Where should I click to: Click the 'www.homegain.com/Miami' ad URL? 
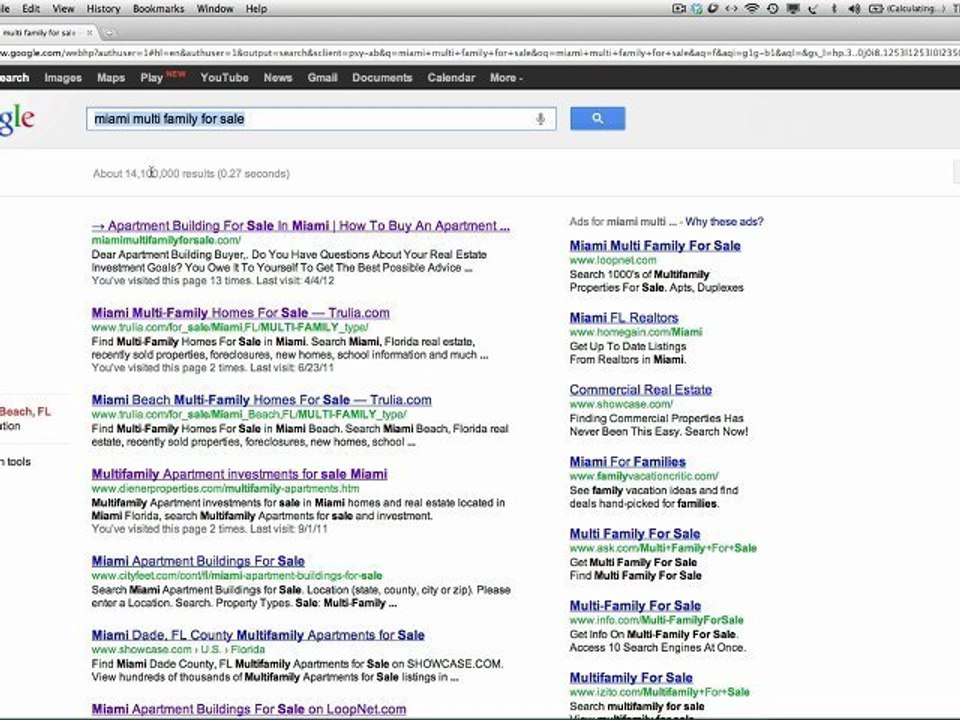pos(636,332)
